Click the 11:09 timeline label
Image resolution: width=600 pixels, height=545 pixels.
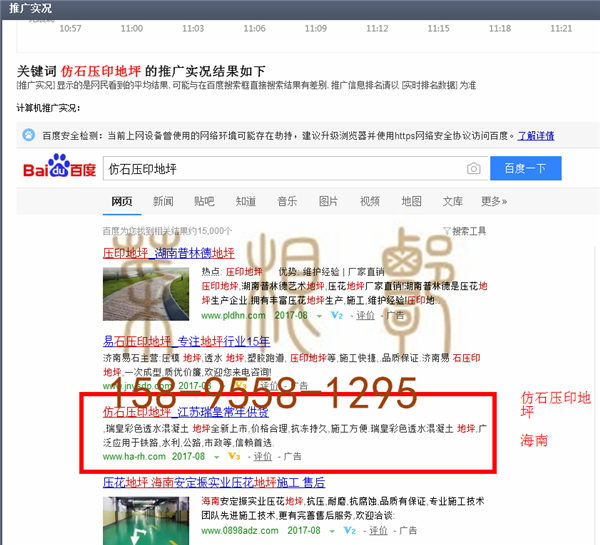point(316,28)
